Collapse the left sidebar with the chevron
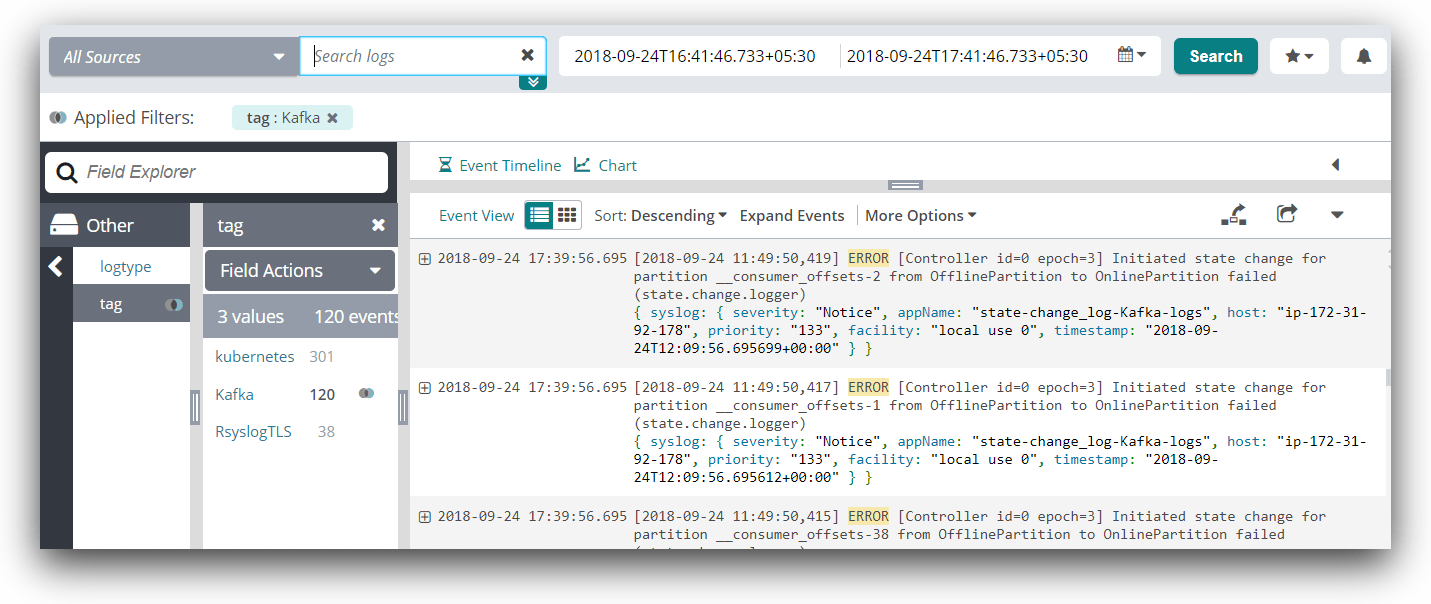The height and width of the screenshot is (604, 1431). point(56,267)
